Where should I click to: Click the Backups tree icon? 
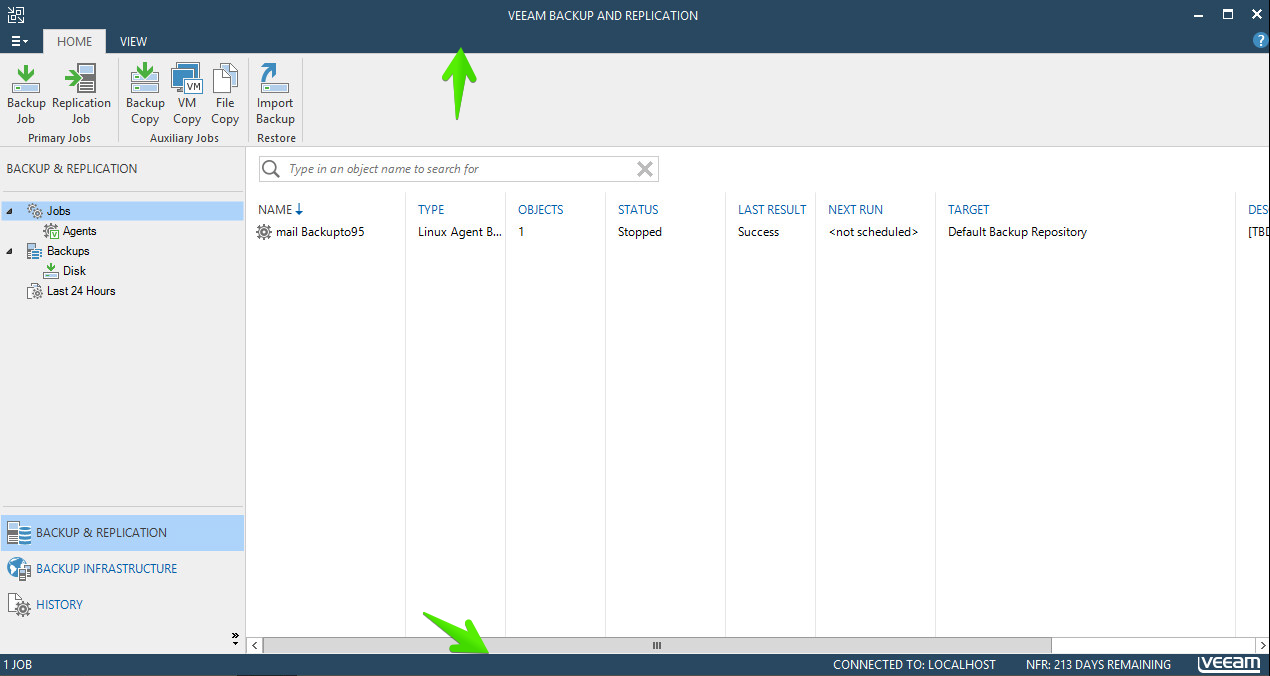[35, 251]
